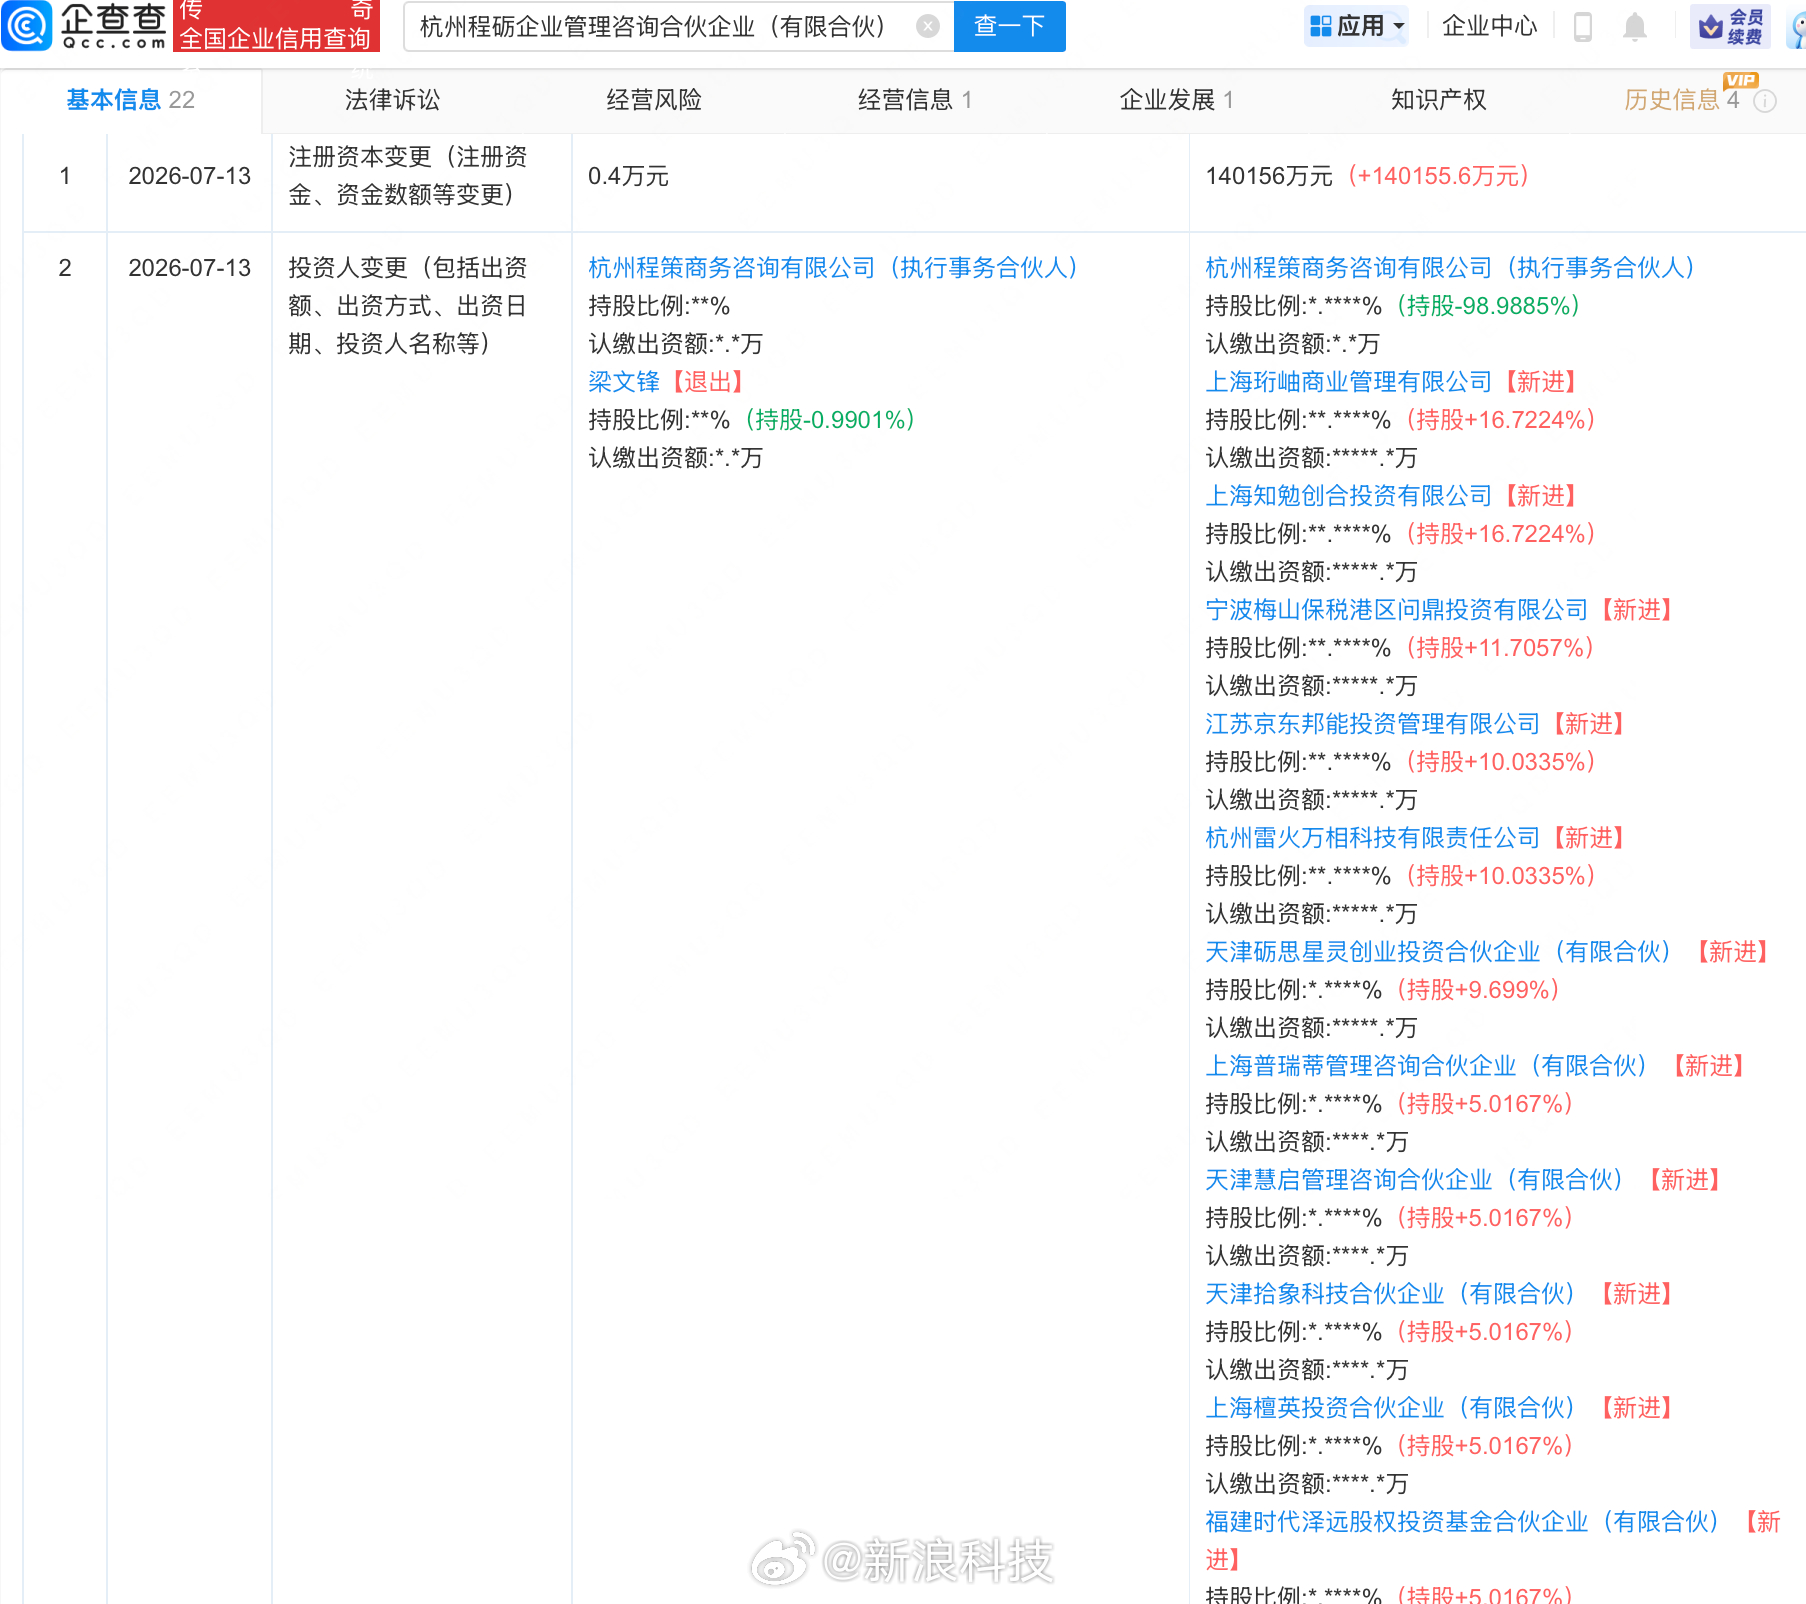
Task: Select the 持股+9.699% change text
Action: (1477, 990)
